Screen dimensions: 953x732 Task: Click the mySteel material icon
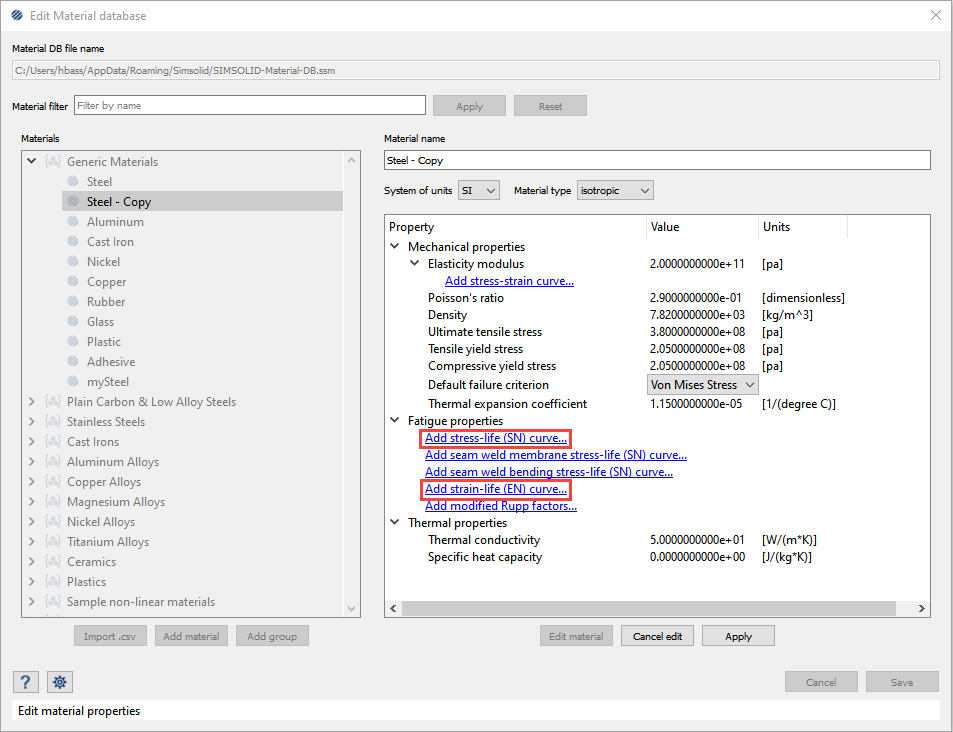[x=73, y=382]
